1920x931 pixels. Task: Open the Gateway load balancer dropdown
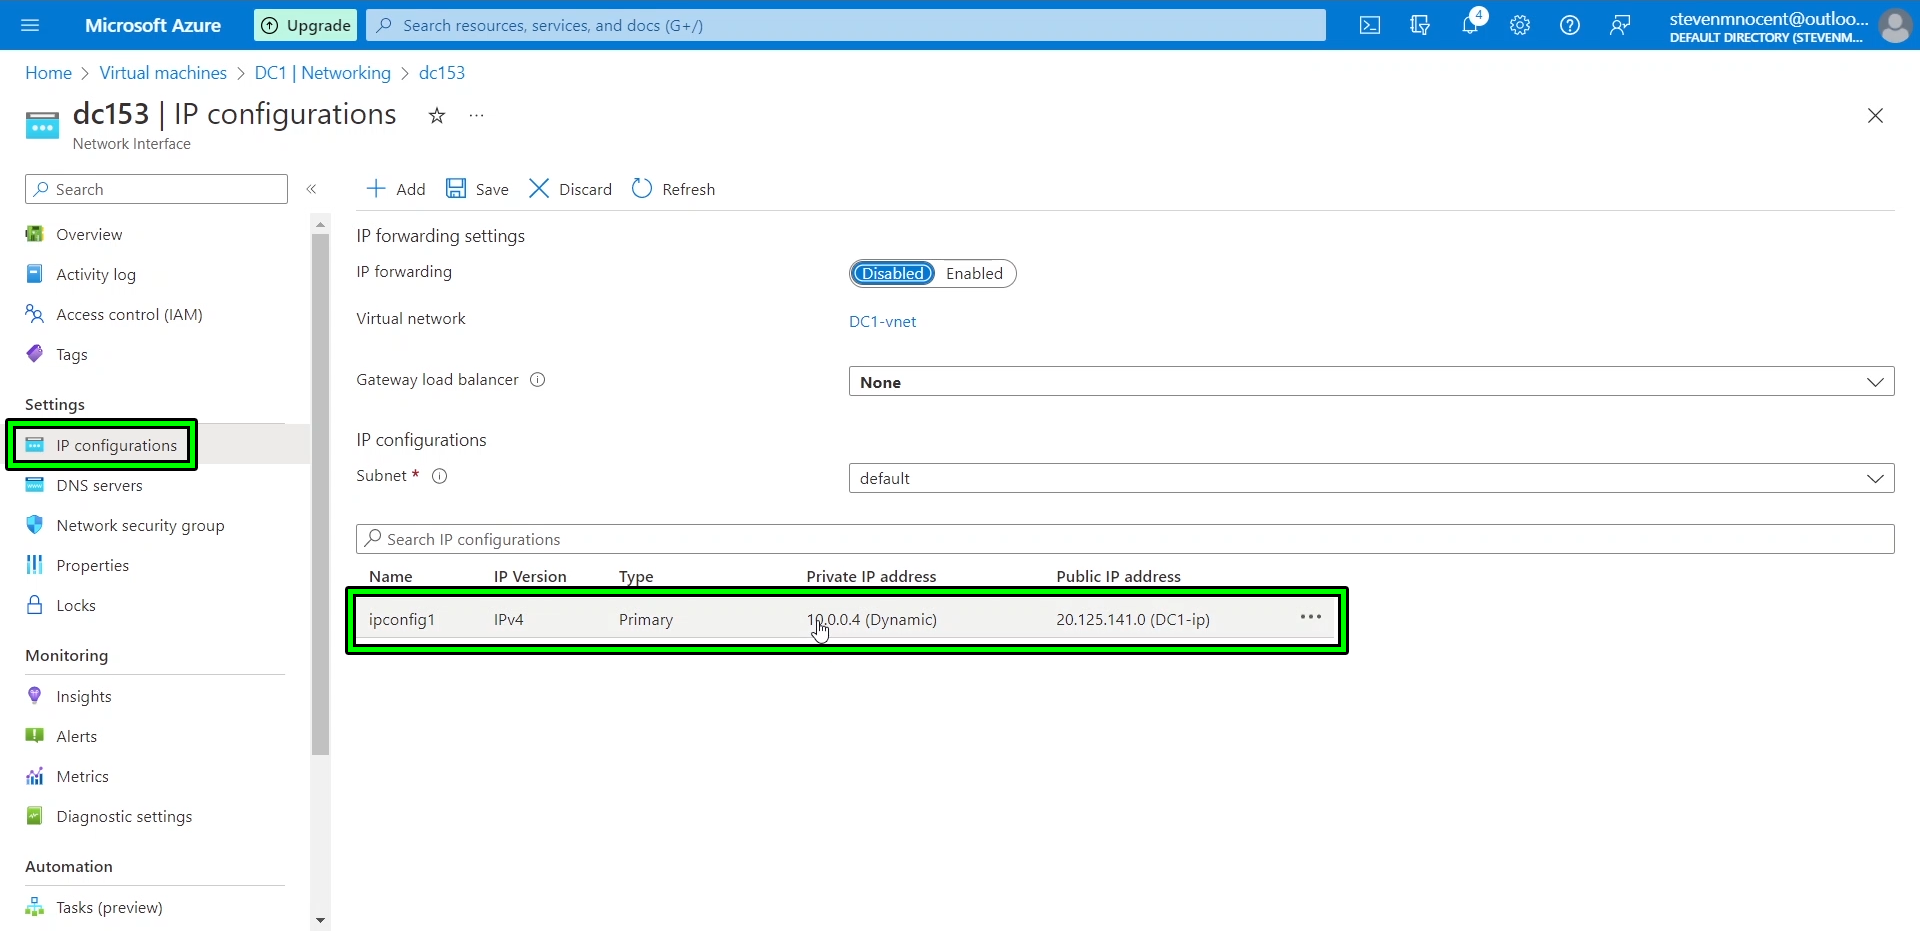tap(1875, 381)
